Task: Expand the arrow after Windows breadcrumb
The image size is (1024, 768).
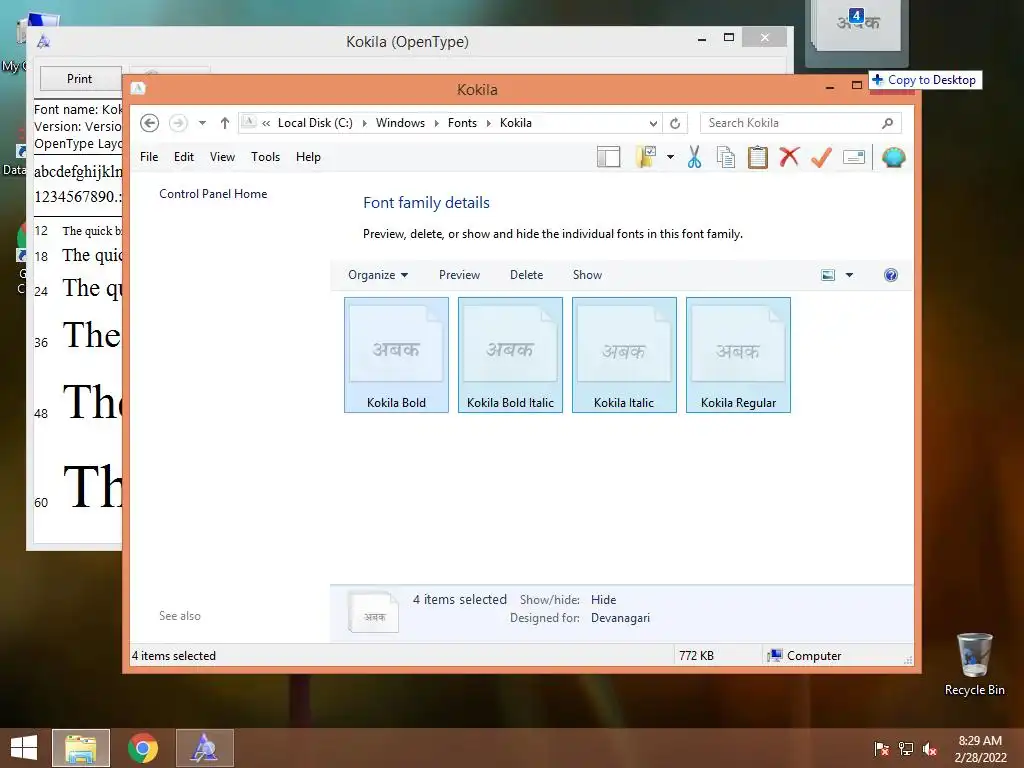Action: point(436,123)
